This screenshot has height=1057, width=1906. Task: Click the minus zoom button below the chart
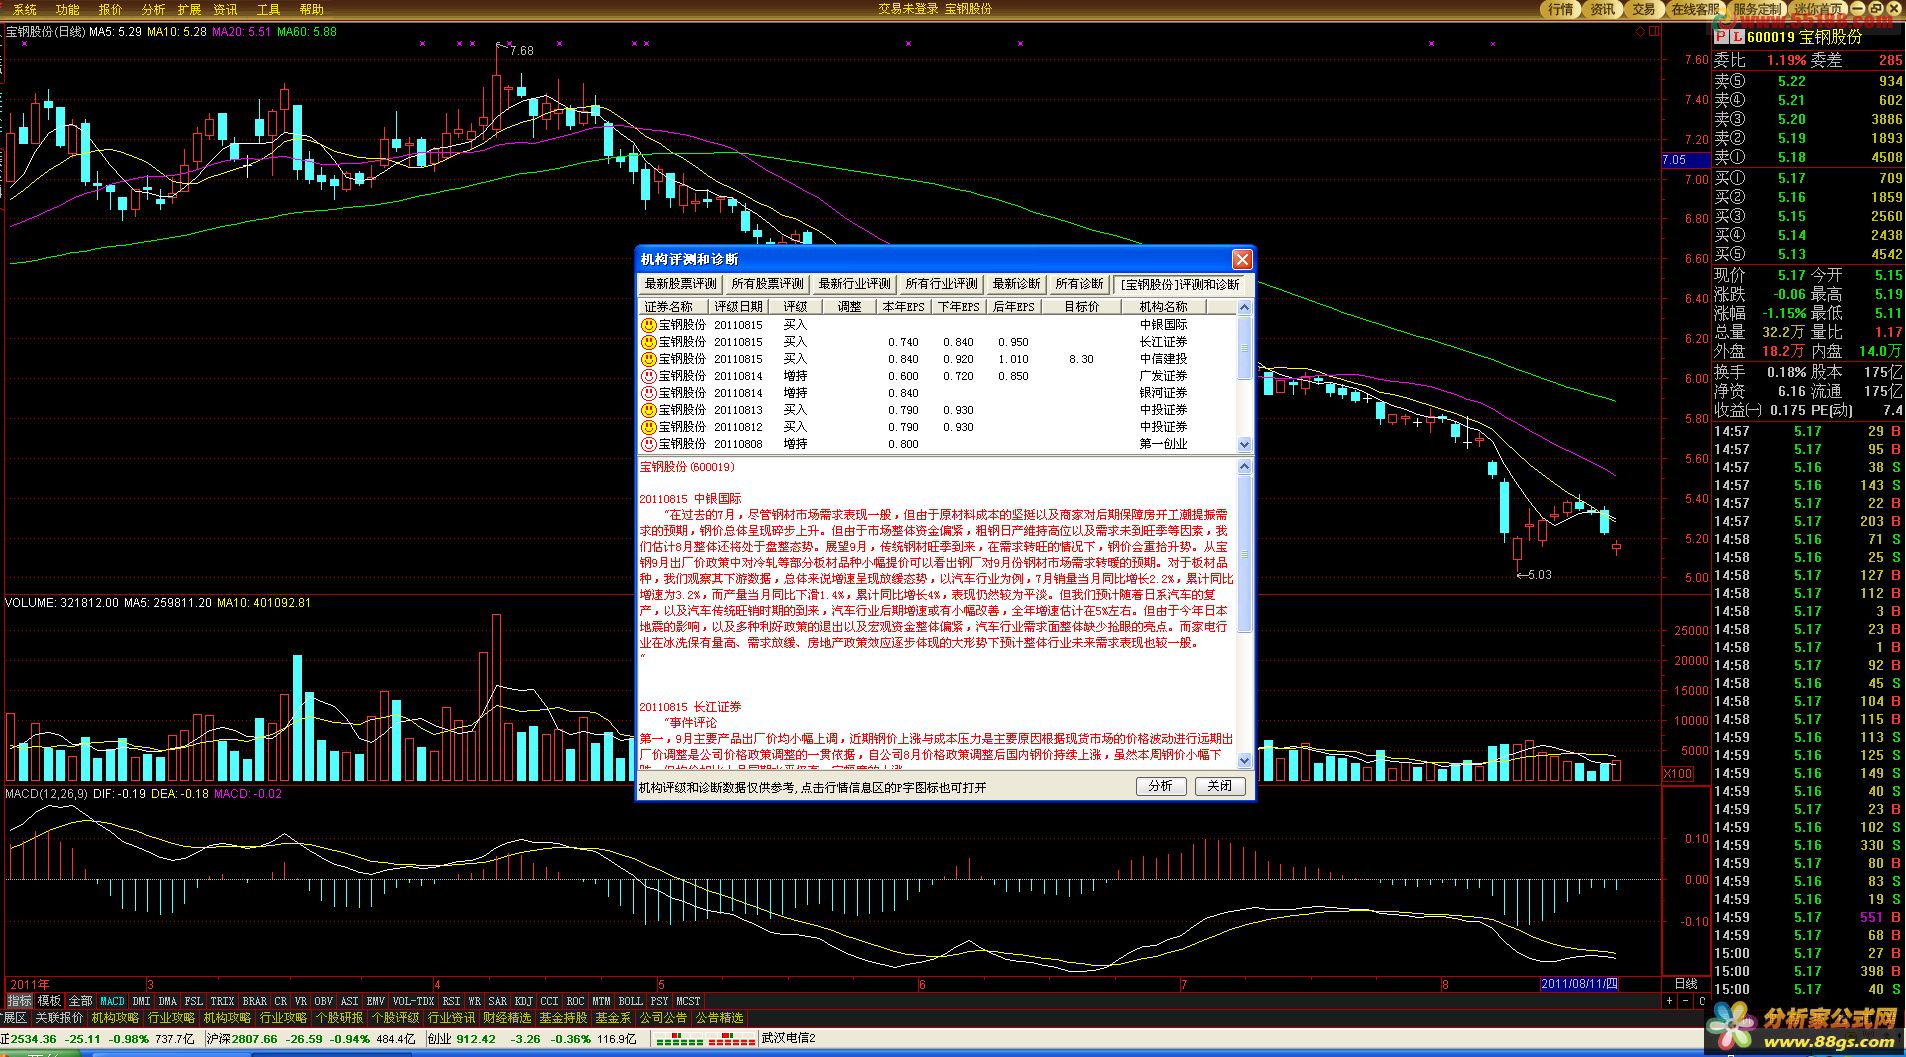point(1685,1001)
